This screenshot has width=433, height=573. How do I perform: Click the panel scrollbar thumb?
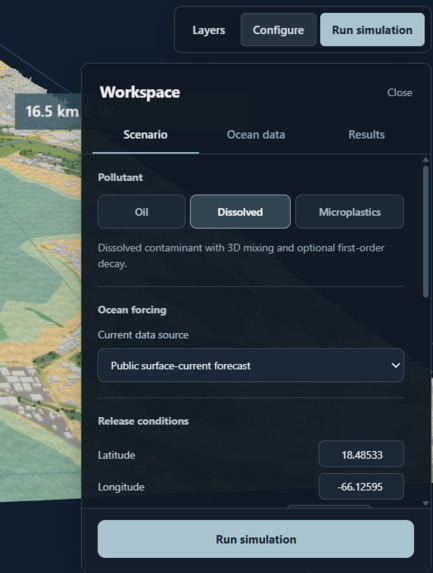tap(426, 232)
